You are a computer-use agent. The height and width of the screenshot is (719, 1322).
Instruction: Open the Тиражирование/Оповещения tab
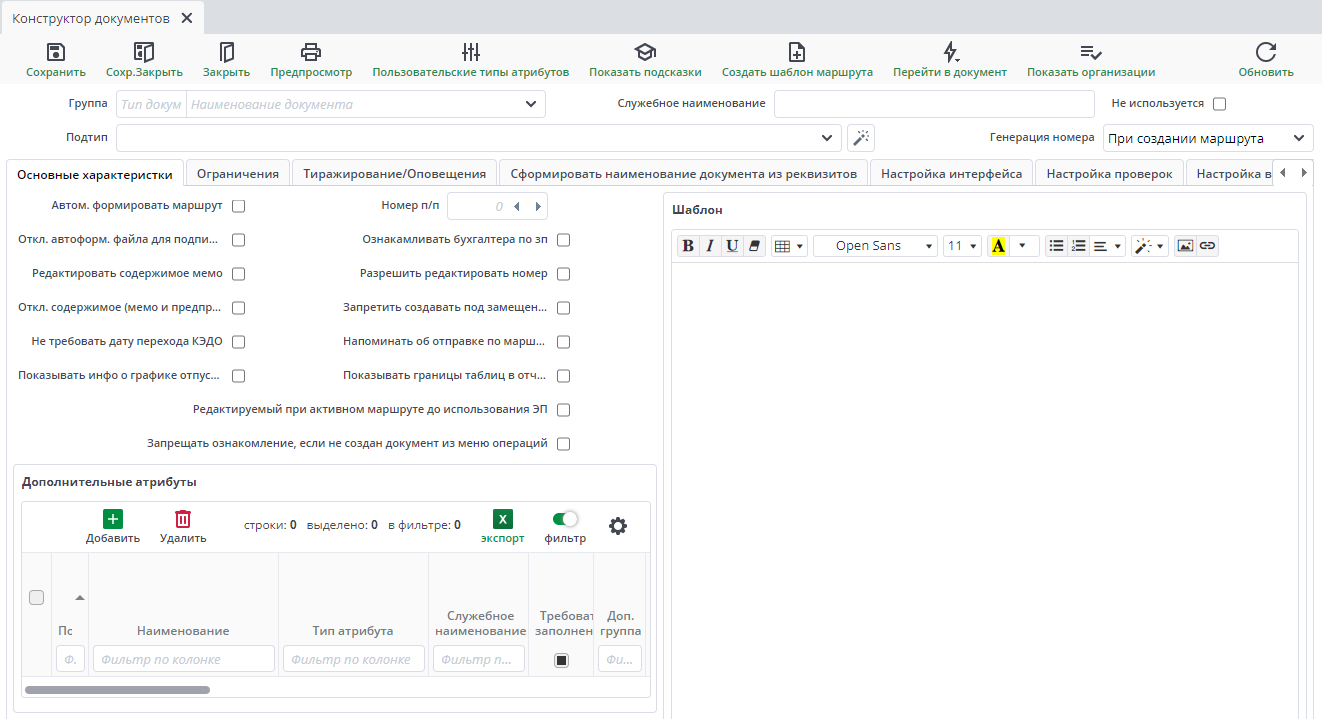click(x=394, y=173)
